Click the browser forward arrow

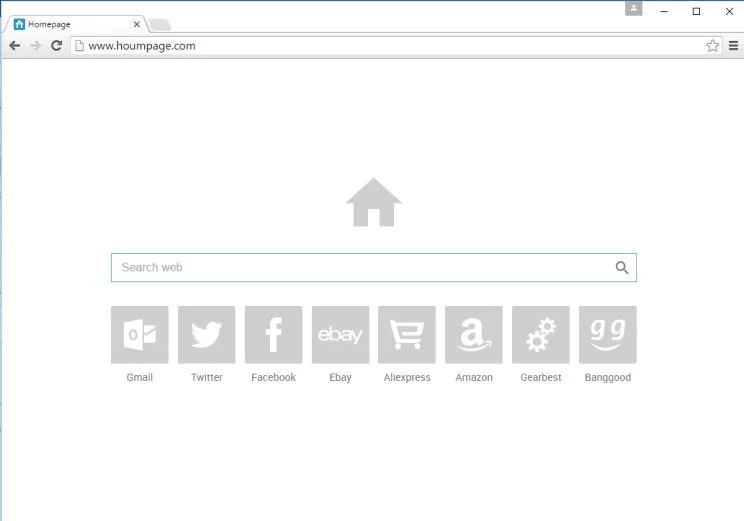pyautogui.click(x=35, y=46)
